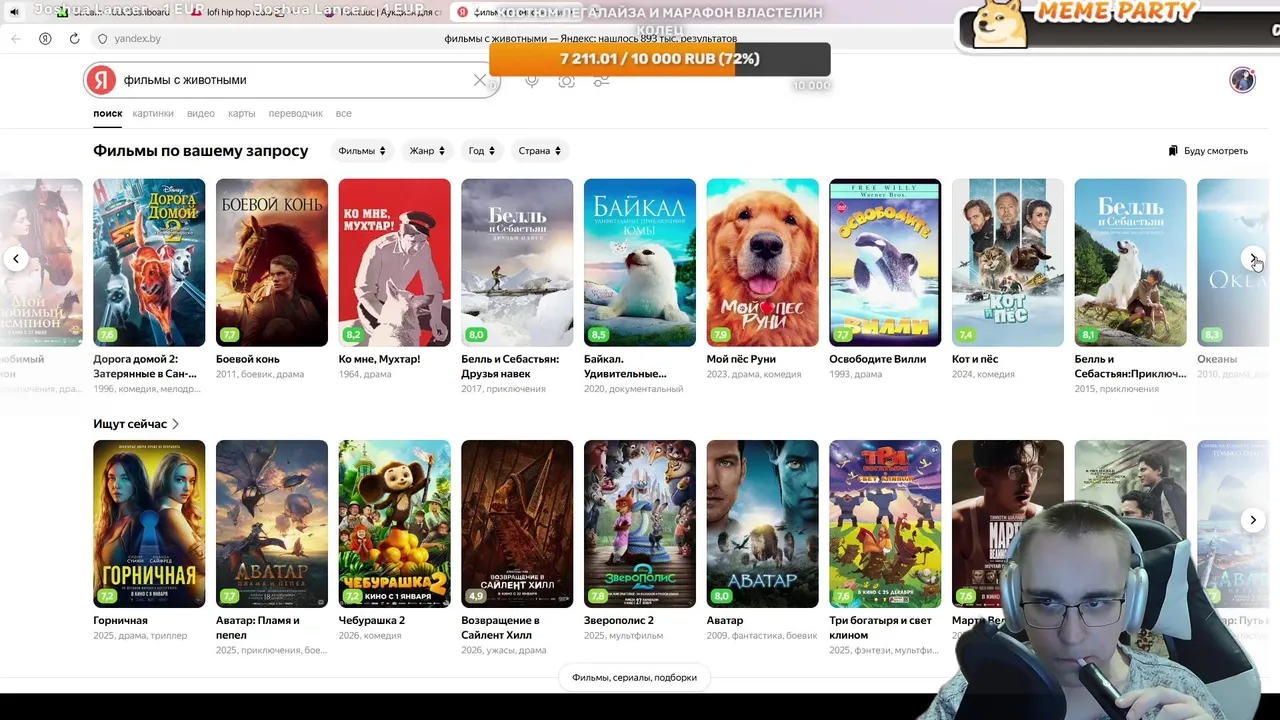Click the Боевой конь horse poster

(272, 263)
